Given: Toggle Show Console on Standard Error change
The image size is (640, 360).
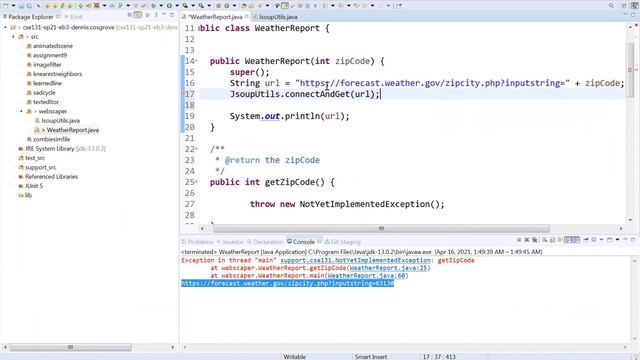Looking at the screenshot, I should click(576, 240).
